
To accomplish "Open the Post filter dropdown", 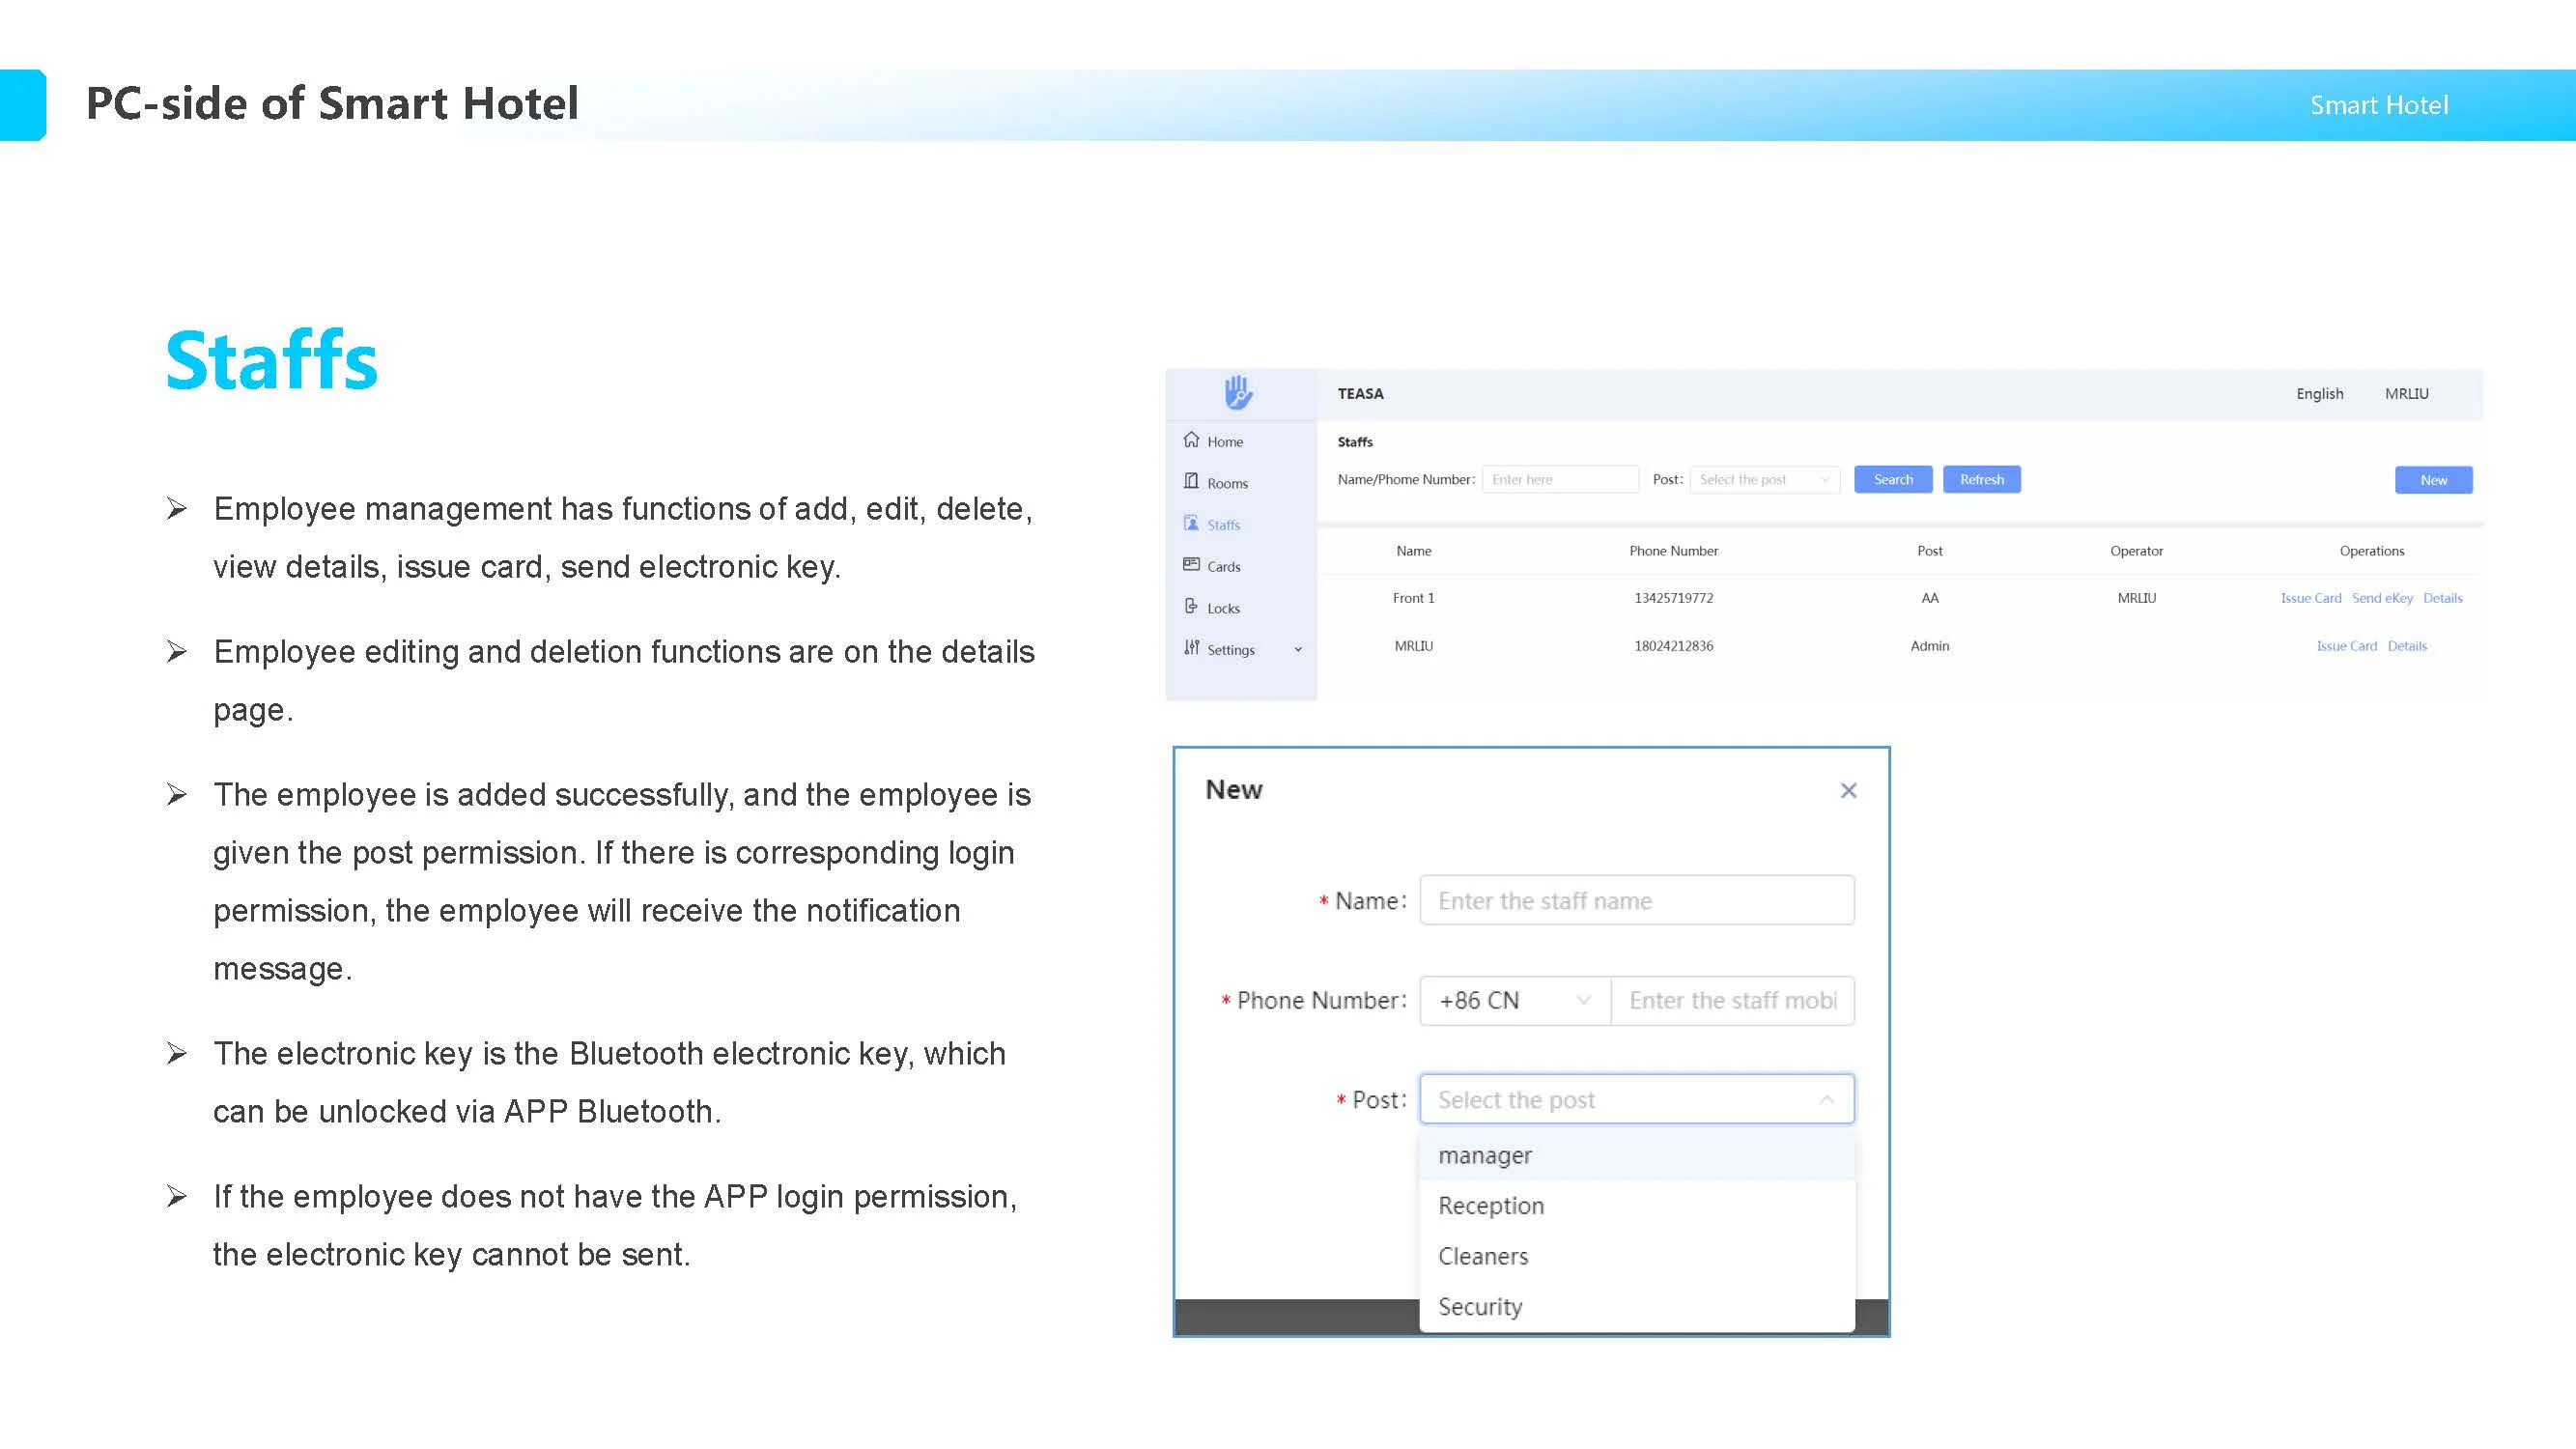I will (x=1764, y=480).
